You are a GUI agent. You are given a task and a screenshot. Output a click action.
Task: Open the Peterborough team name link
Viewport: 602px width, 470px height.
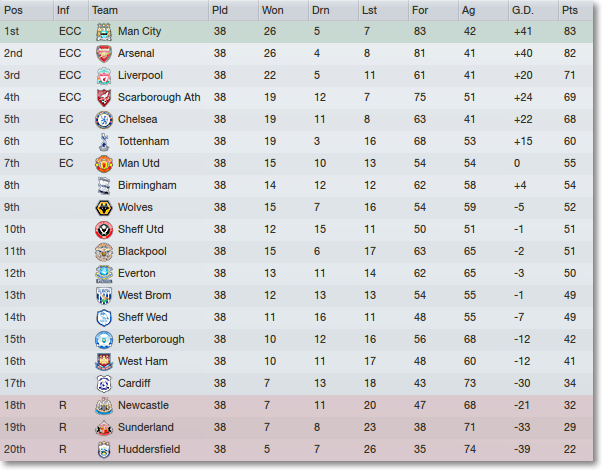pyautogui.click(x=151, y=339)
